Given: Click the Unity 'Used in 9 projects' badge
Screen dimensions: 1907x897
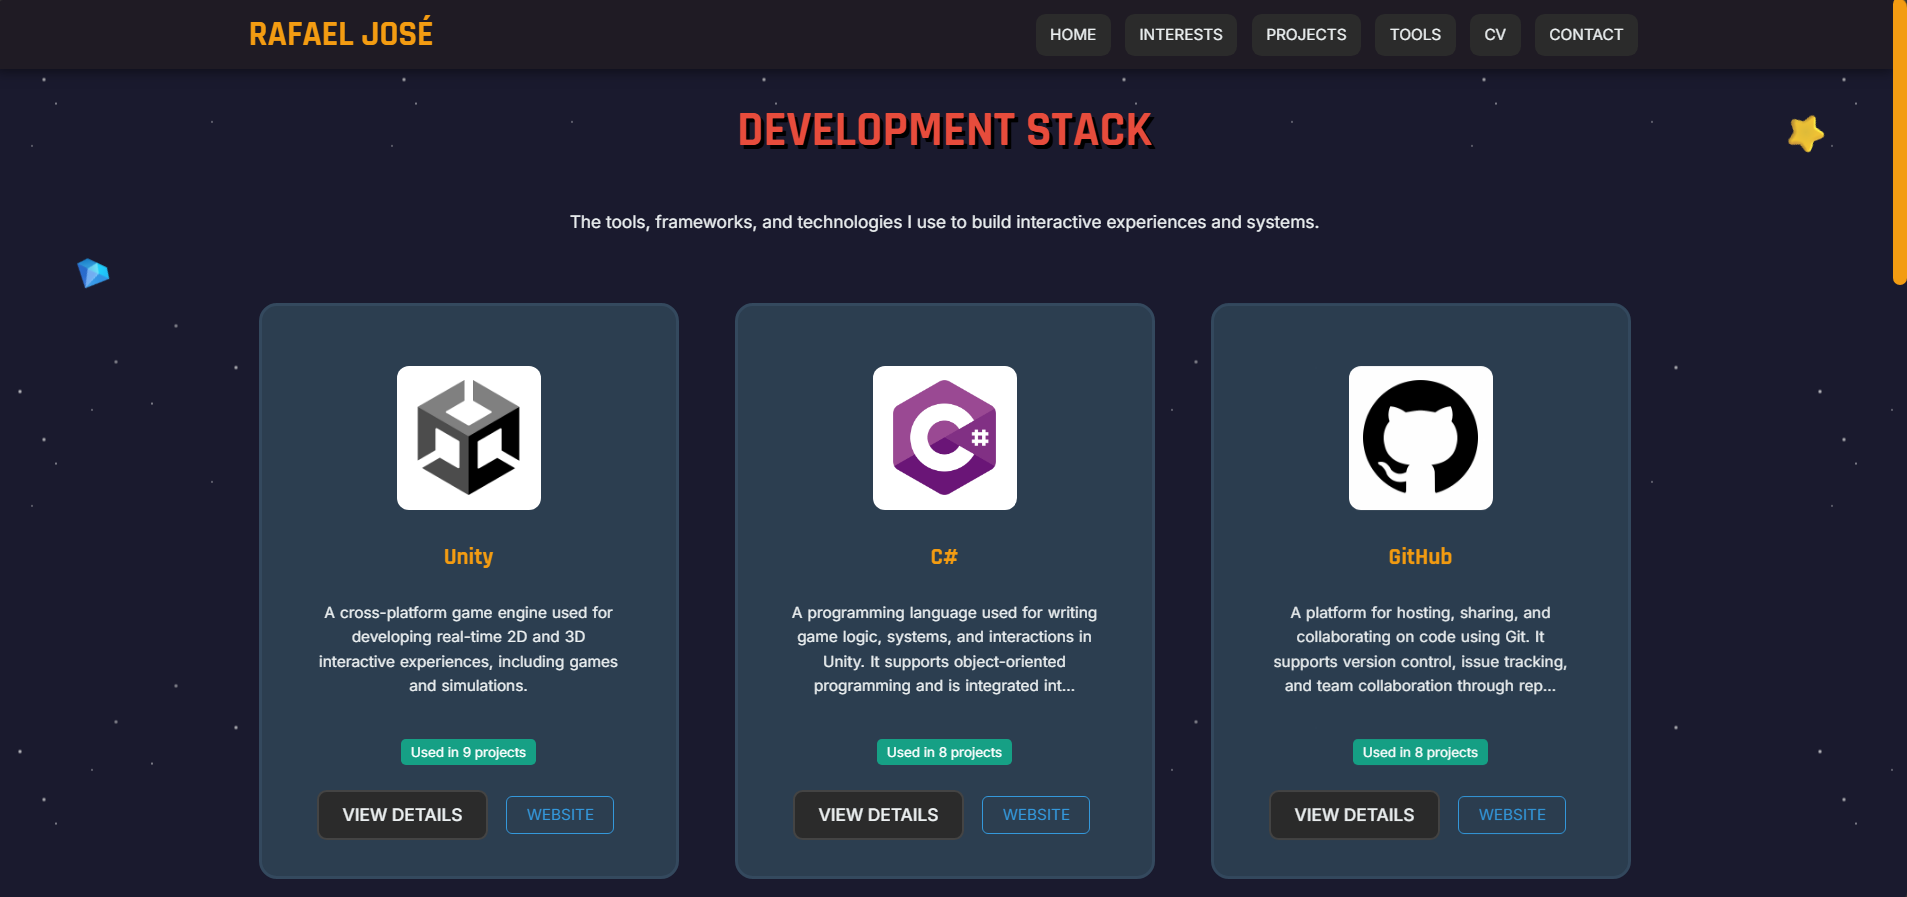Looking at the screenshot, I should point(468,752).
